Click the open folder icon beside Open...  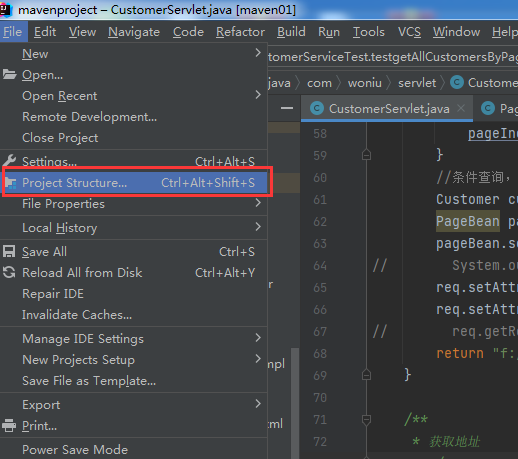coord(9,74)
